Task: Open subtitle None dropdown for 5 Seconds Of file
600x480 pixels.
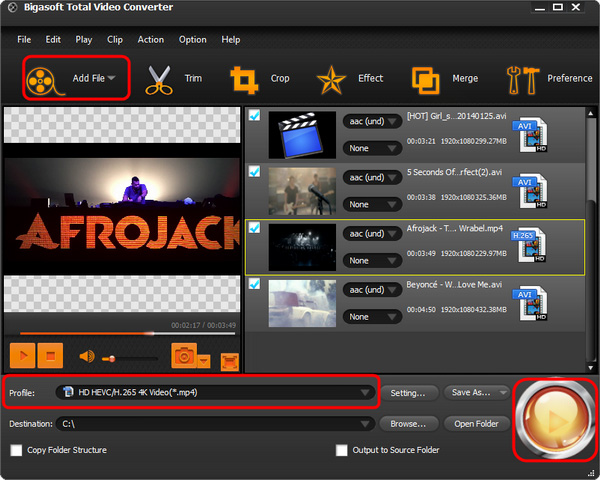Action: click(x=372, y=204)
